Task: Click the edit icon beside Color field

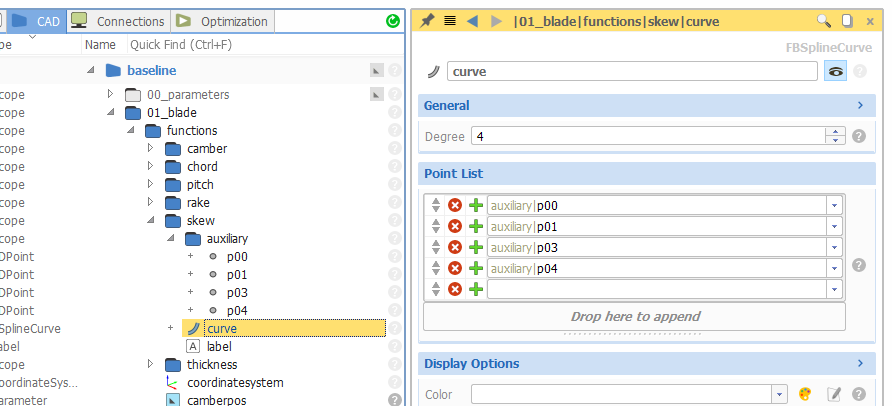Action: coord(835,395)
